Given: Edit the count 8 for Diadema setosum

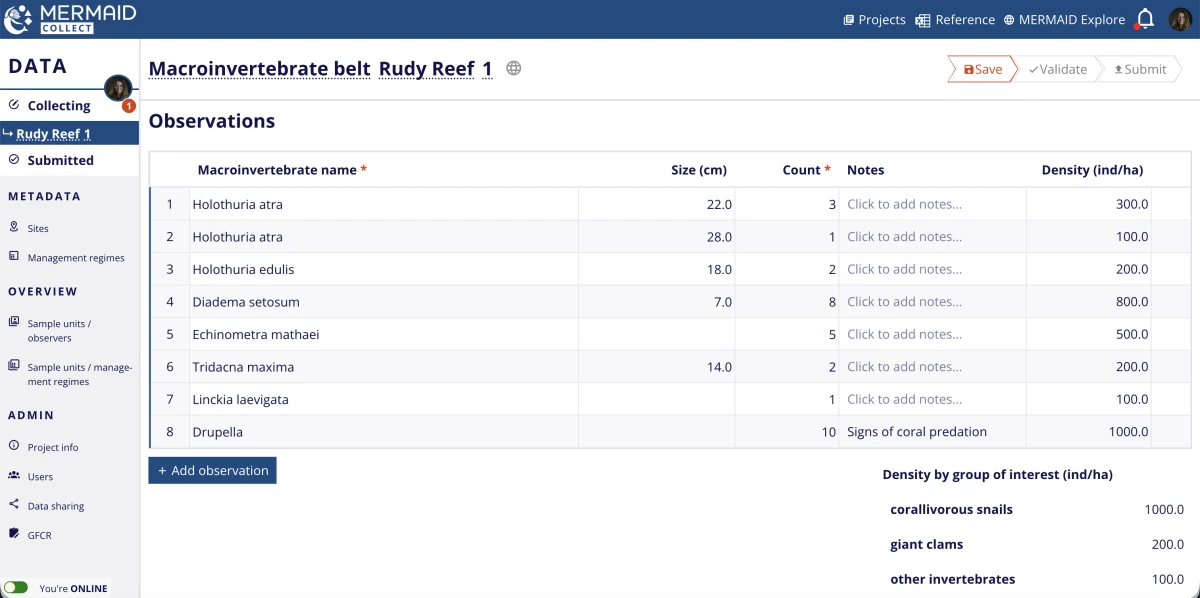Looking at the screenshot, I should (787, 302).
